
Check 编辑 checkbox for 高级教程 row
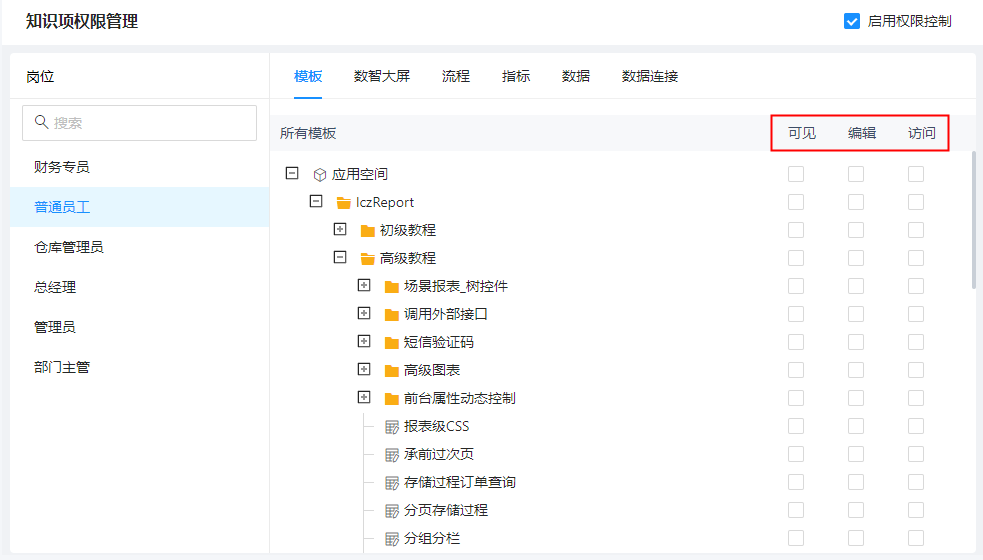pyautogui.click(x=856, y=258)
